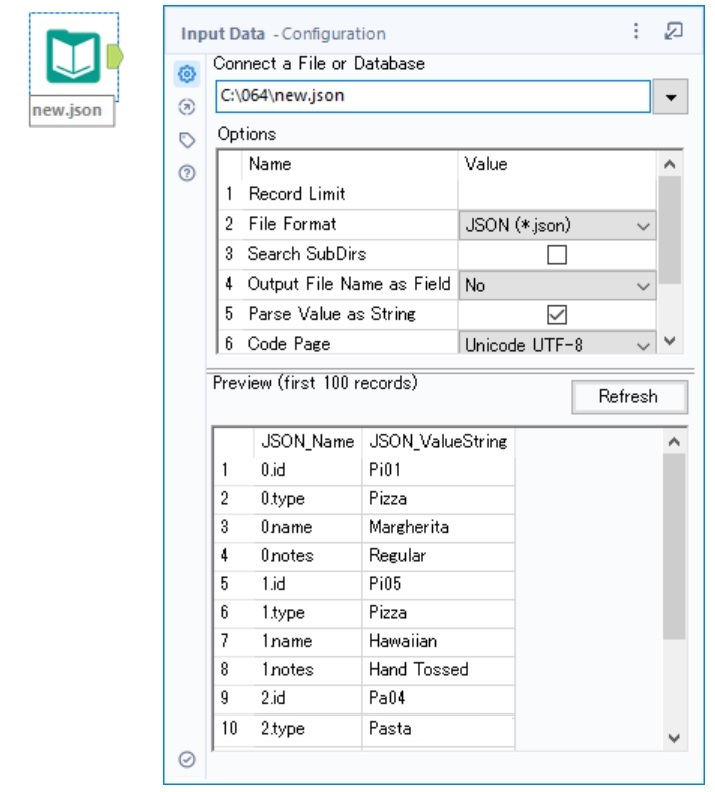Select the Hawaiian value cell
Image resolution: width=715 pixels, height=792 pixels.
[x=438, y=641]
